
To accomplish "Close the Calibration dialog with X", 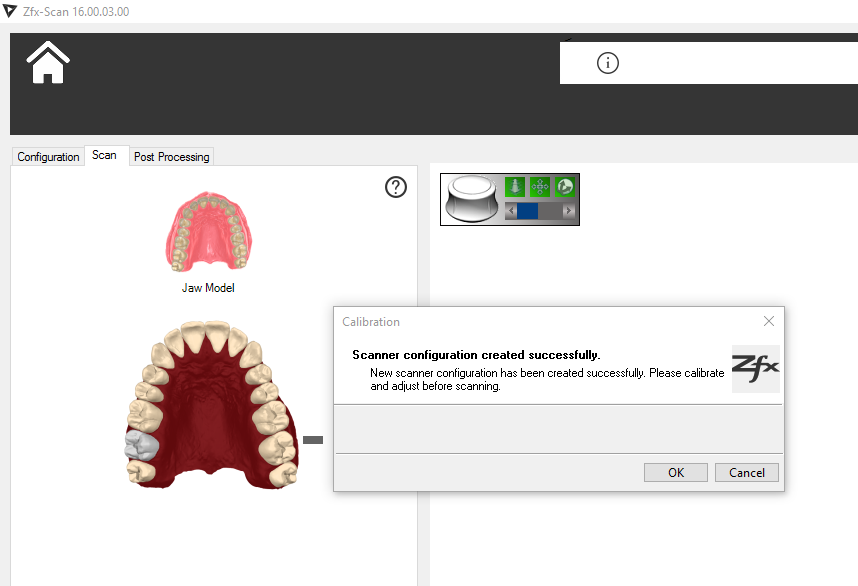I will tap(768, 321).
